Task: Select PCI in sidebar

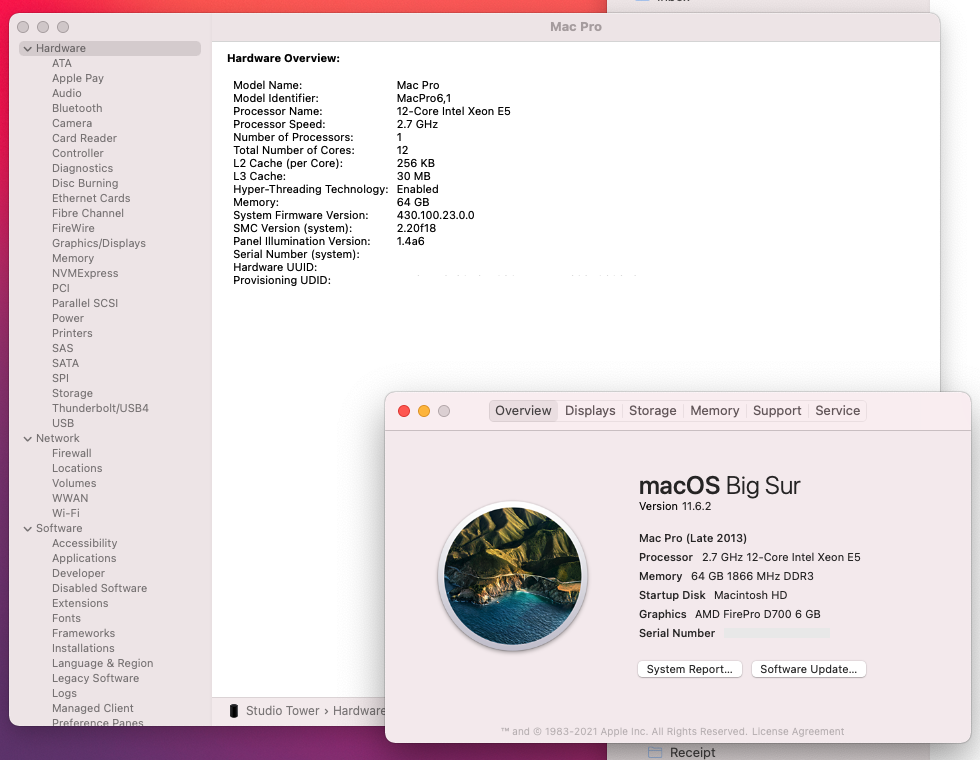Action: [x=61, y=288]
